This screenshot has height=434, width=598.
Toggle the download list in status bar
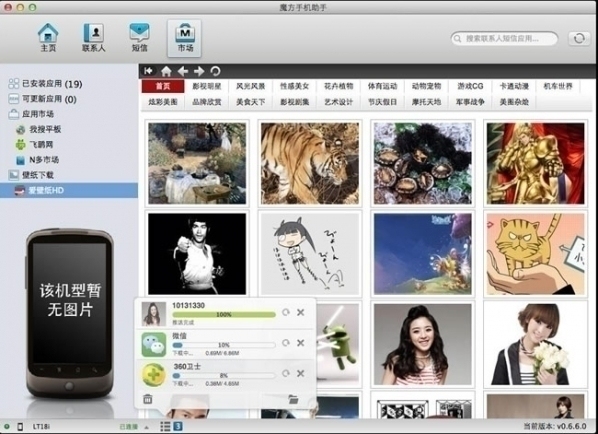[x=165, y=426]
